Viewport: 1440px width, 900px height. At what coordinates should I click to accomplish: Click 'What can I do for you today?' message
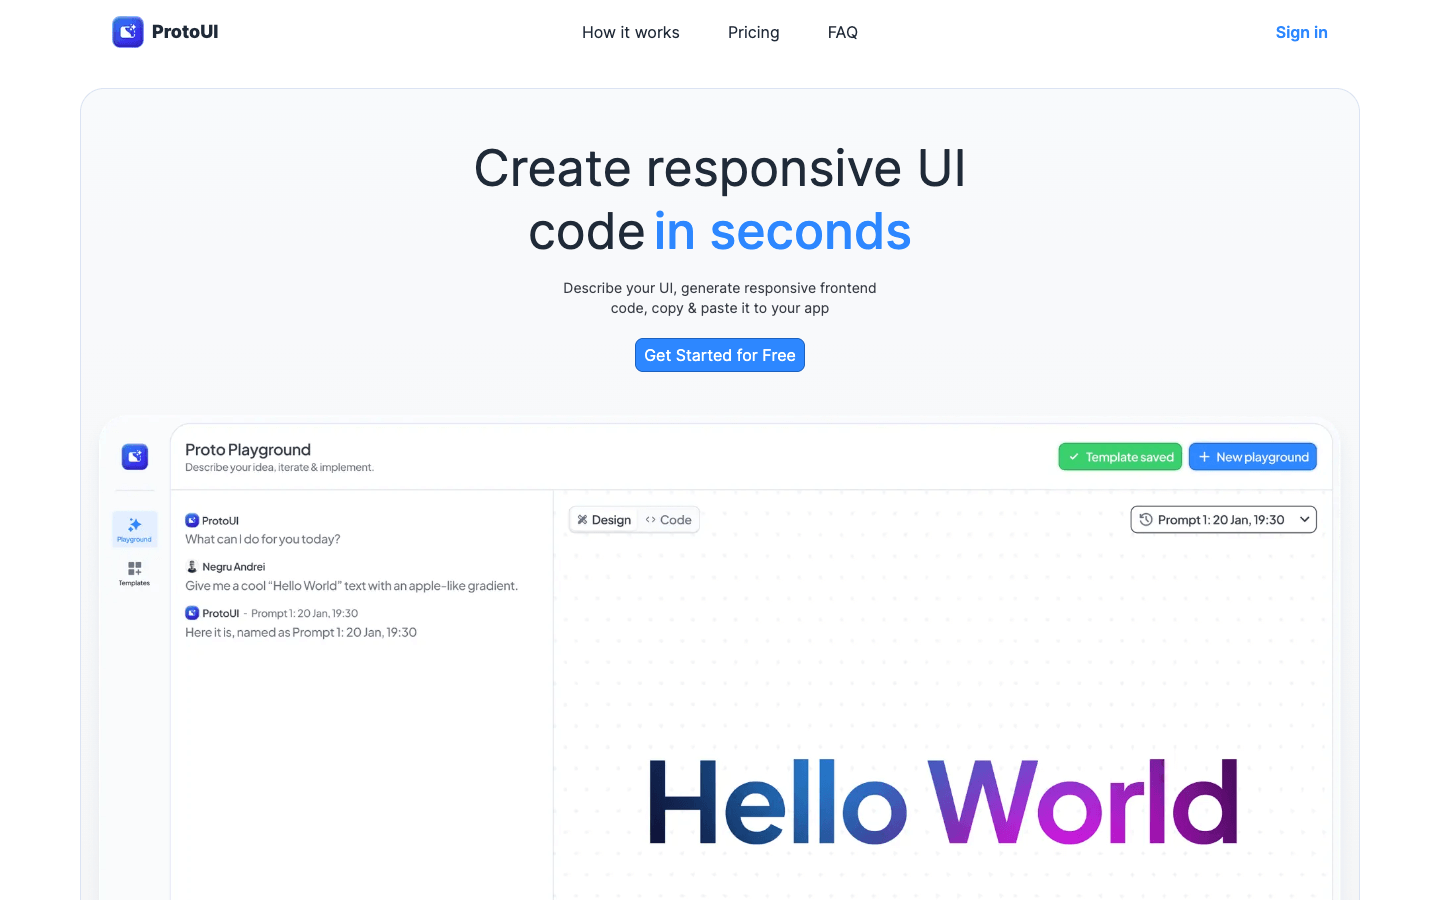pos(263,539)
